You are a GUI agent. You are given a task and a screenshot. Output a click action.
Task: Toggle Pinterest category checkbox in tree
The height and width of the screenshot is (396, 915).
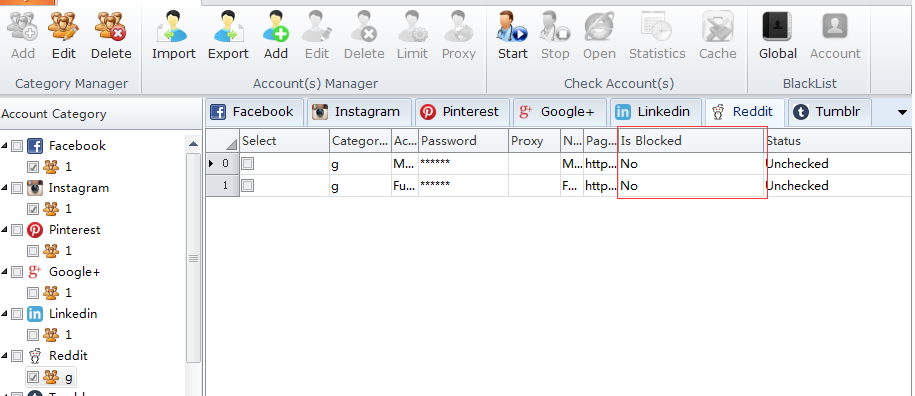click(18, 230)
